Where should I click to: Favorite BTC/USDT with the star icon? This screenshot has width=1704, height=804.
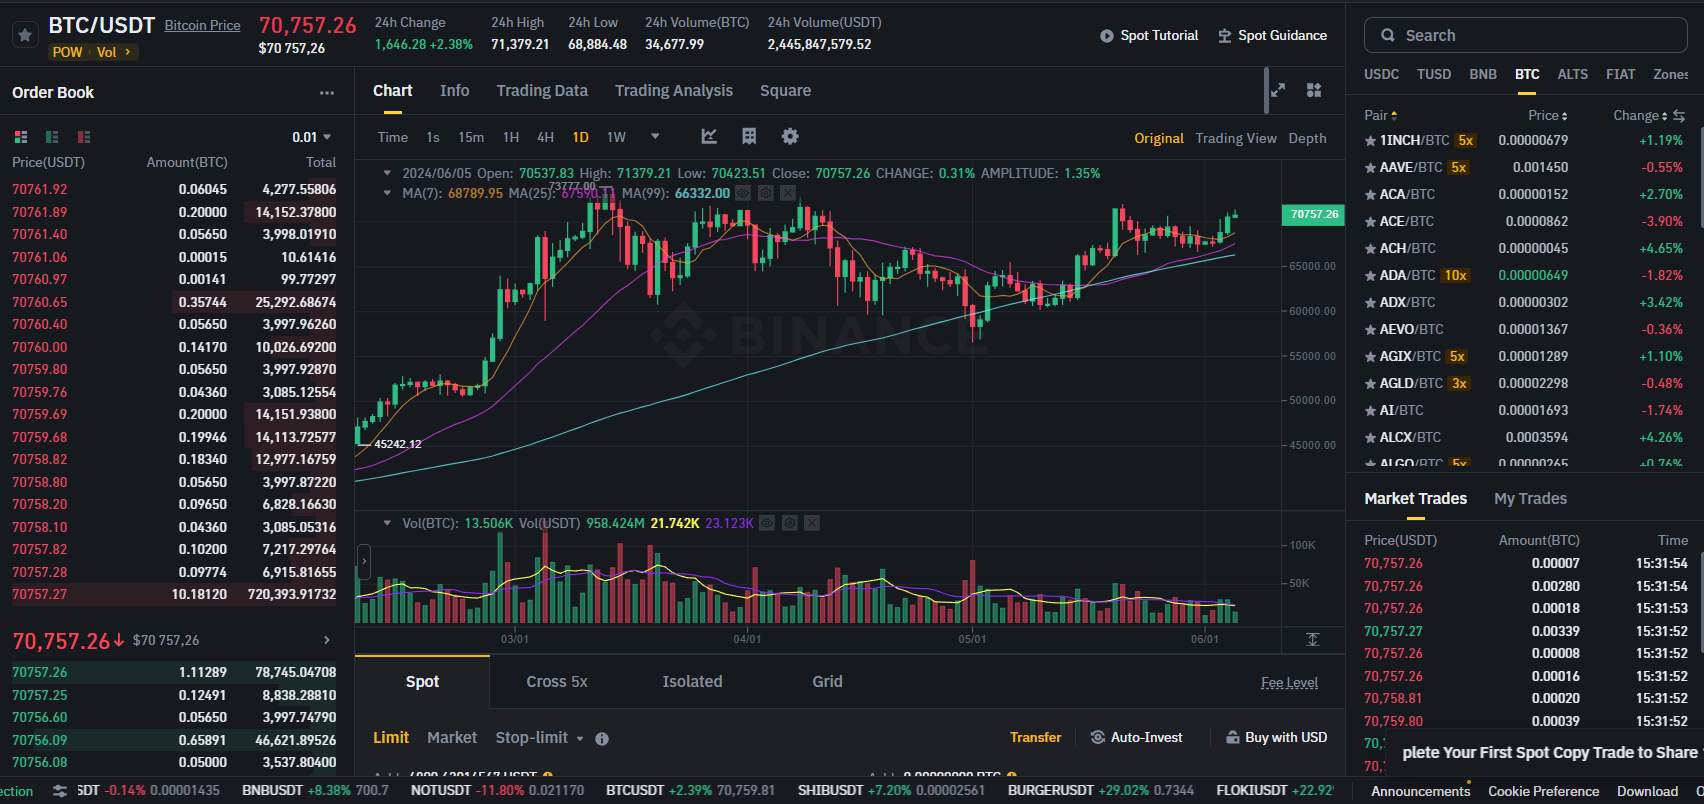click(25, 35)
